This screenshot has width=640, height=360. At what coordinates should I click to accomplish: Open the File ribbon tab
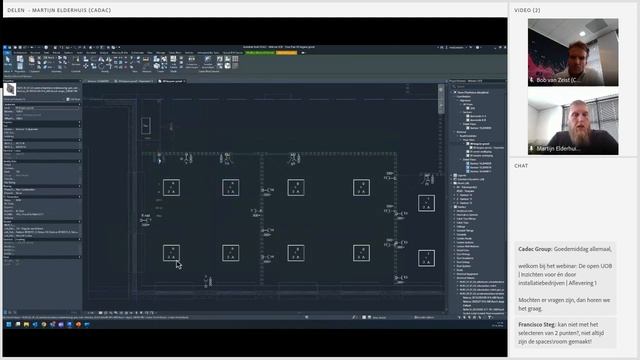pyautogui.click(x=7, y=53)
